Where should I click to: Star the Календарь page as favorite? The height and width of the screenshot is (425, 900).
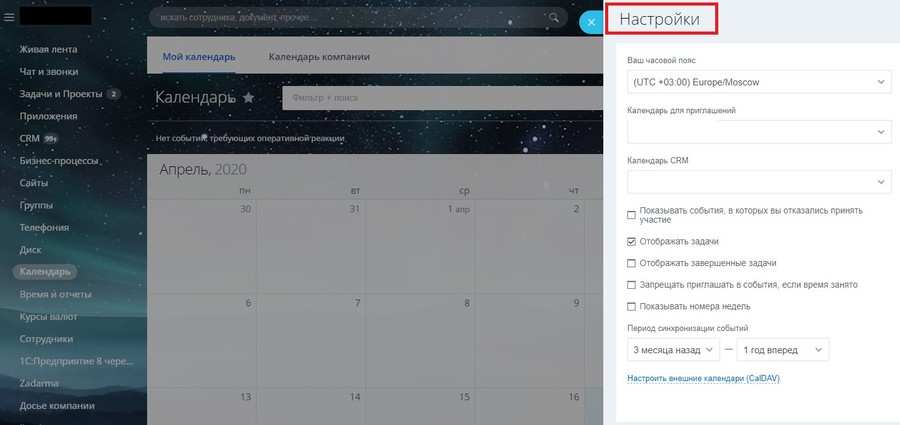tap(248, 98)
